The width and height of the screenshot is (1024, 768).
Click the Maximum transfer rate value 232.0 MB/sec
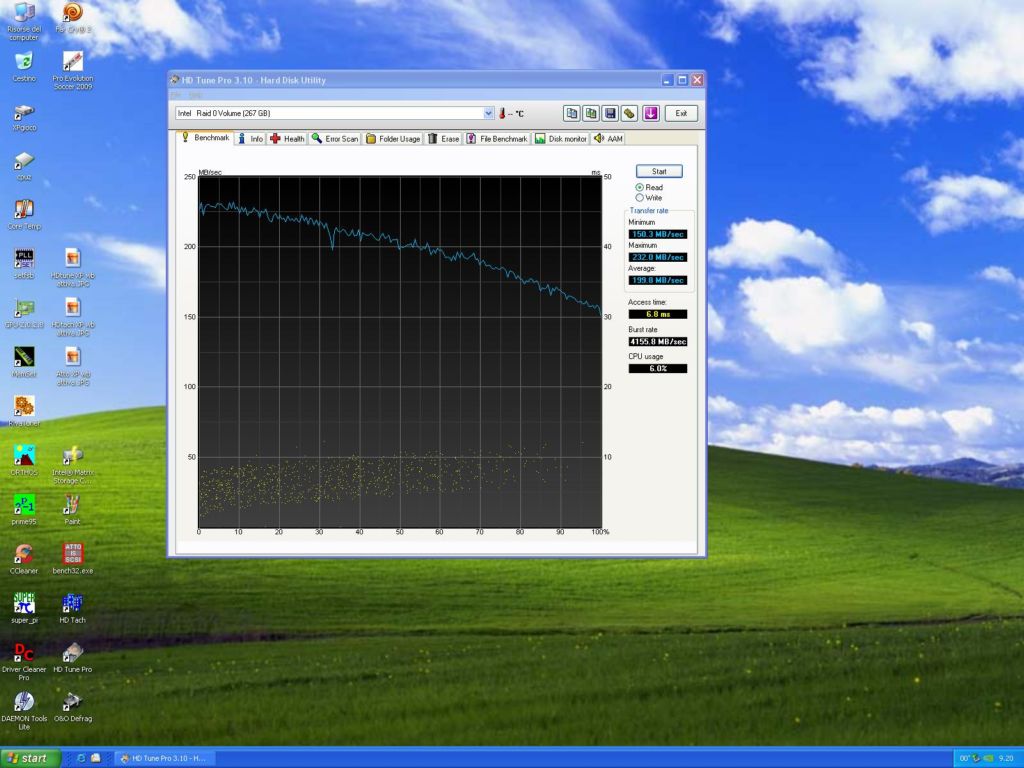[658, 257]
